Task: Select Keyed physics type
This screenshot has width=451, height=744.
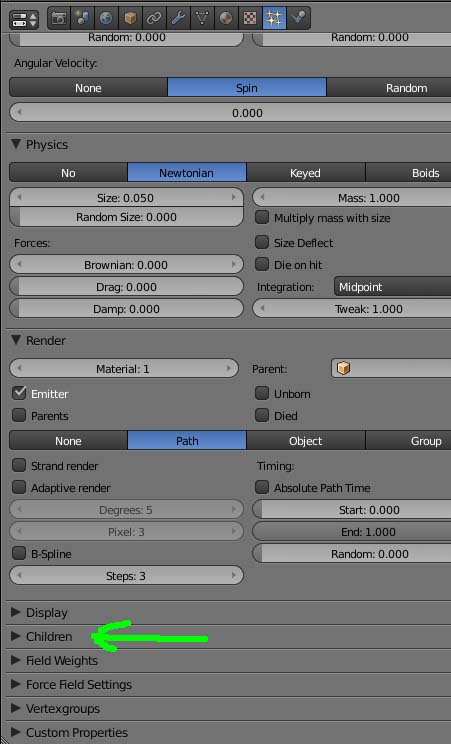Action: [306, 173]
